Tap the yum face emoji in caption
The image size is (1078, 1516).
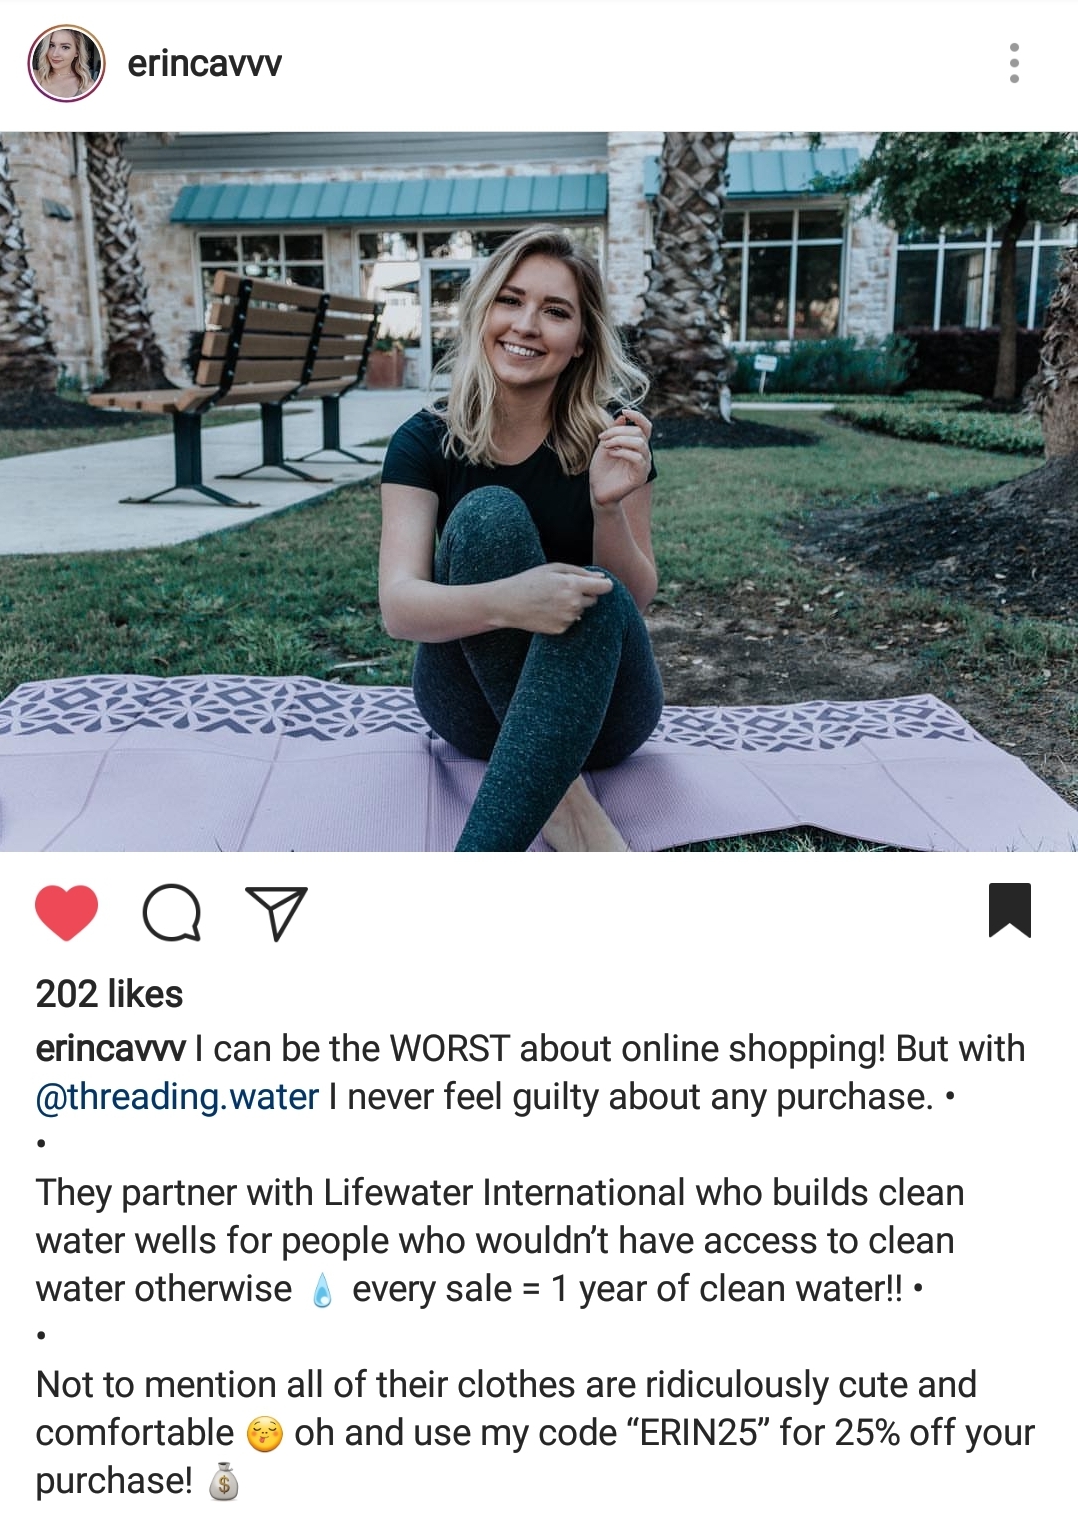tap(264, 1434)
